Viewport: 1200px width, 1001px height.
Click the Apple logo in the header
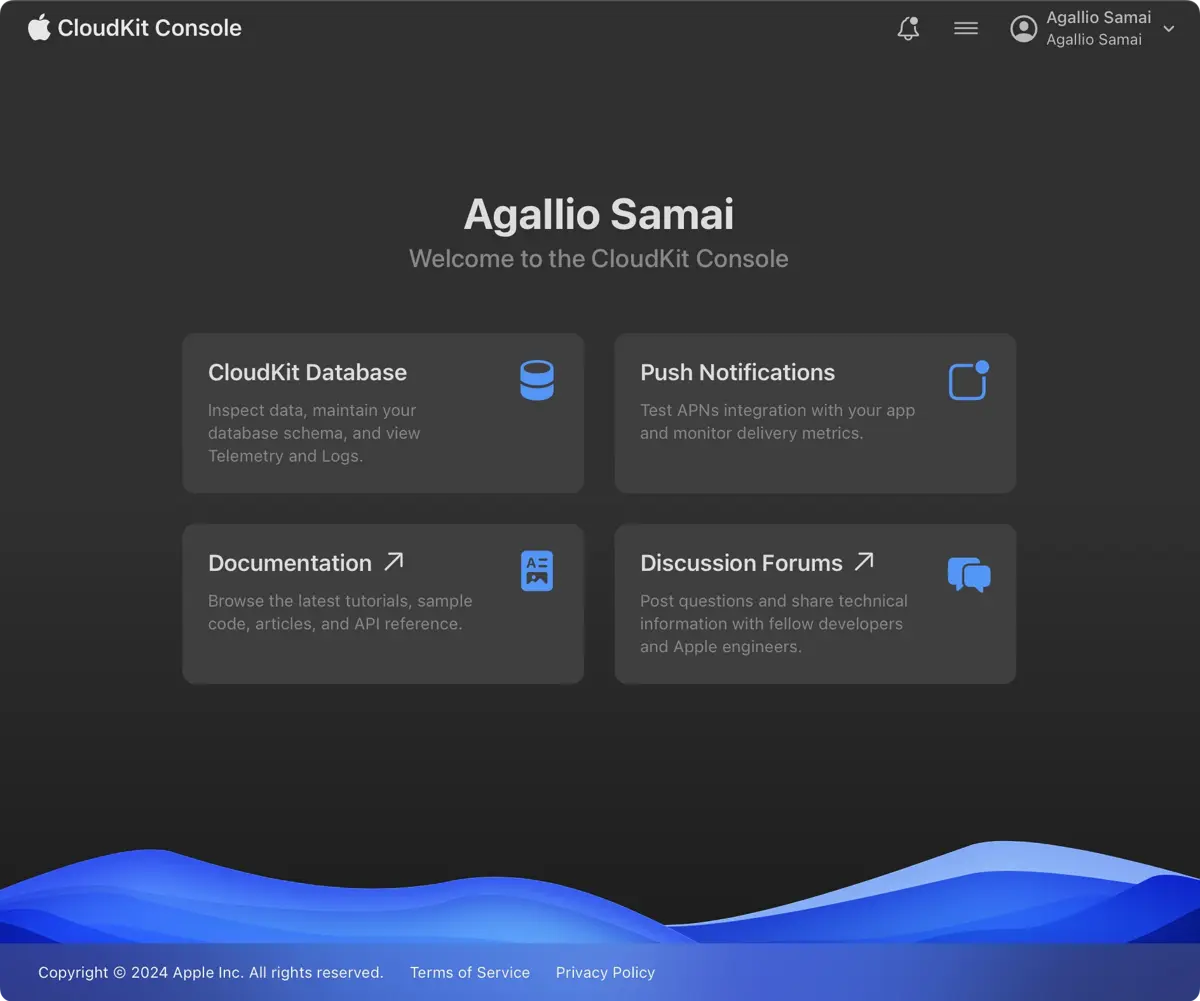click(x=39, y=27)
